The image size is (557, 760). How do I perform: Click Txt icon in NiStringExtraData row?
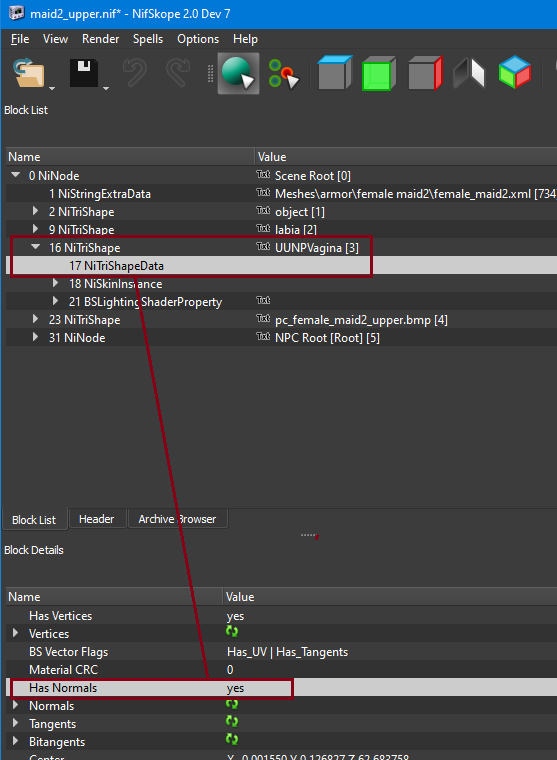click(263, 192)
